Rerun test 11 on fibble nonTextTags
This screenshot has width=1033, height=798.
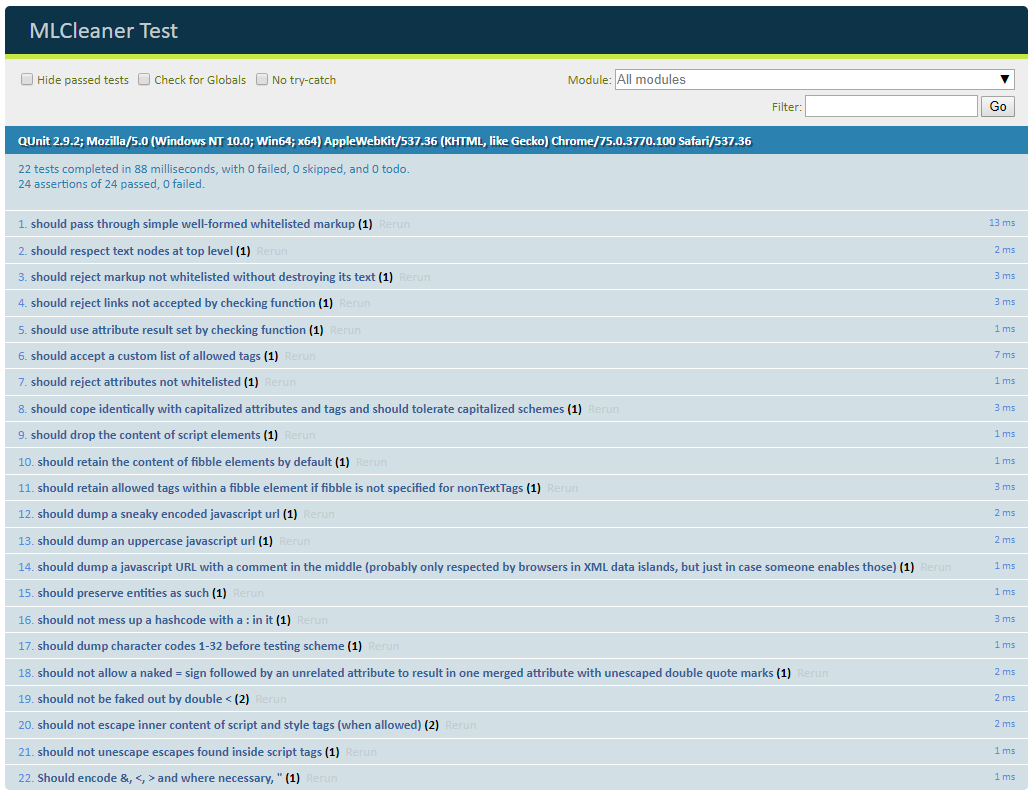(x=563, y=488)
